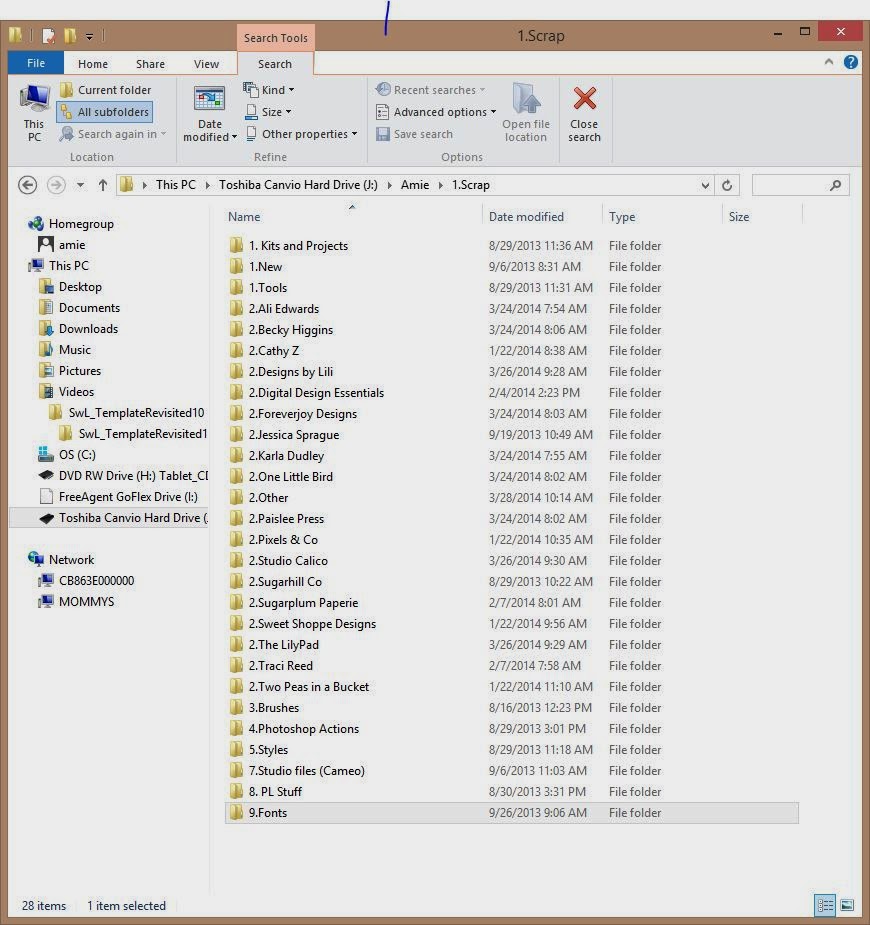Switch to Large icons view in status bar
Image resolution: width=870 pixels, height=925 pixels.
[847, 905]
